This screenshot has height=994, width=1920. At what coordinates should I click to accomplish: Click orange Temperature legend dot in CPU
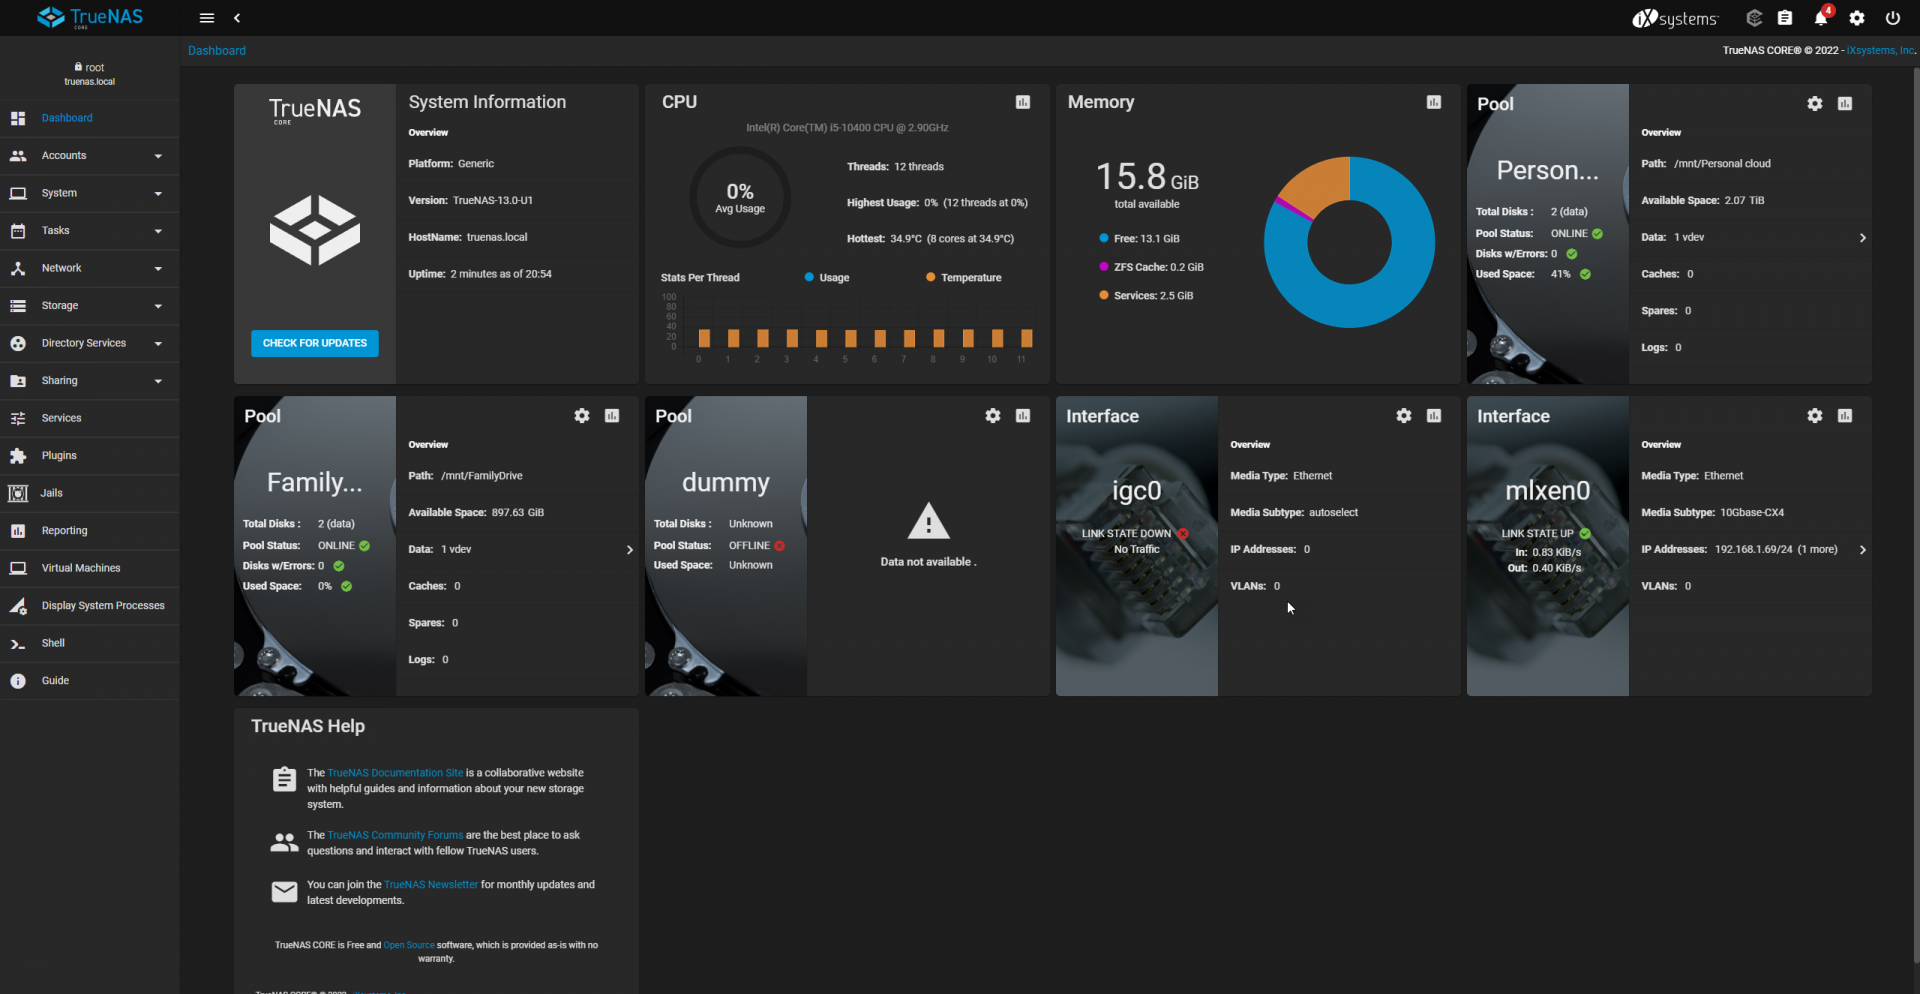(x=930, y=277)
